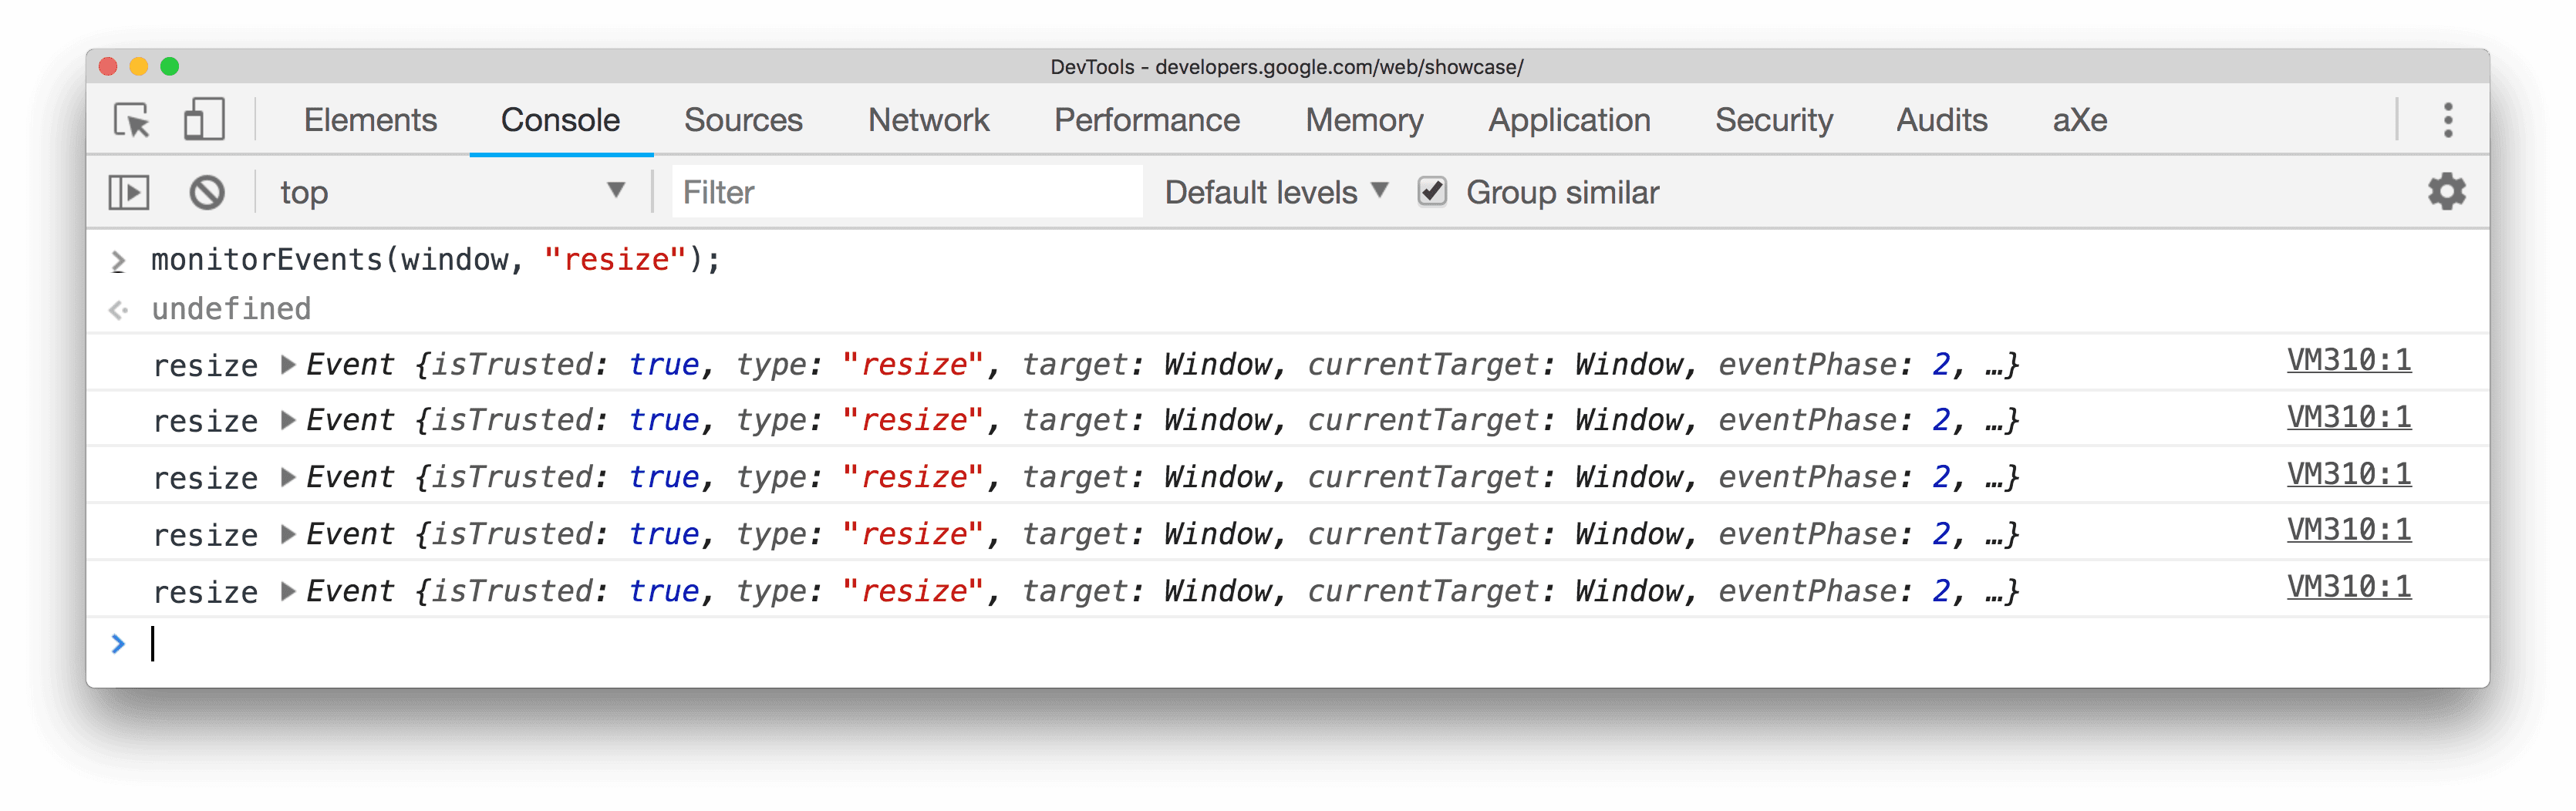Clear the console messages
This screenshot has width=2576, height=811.
click(207, 191)
